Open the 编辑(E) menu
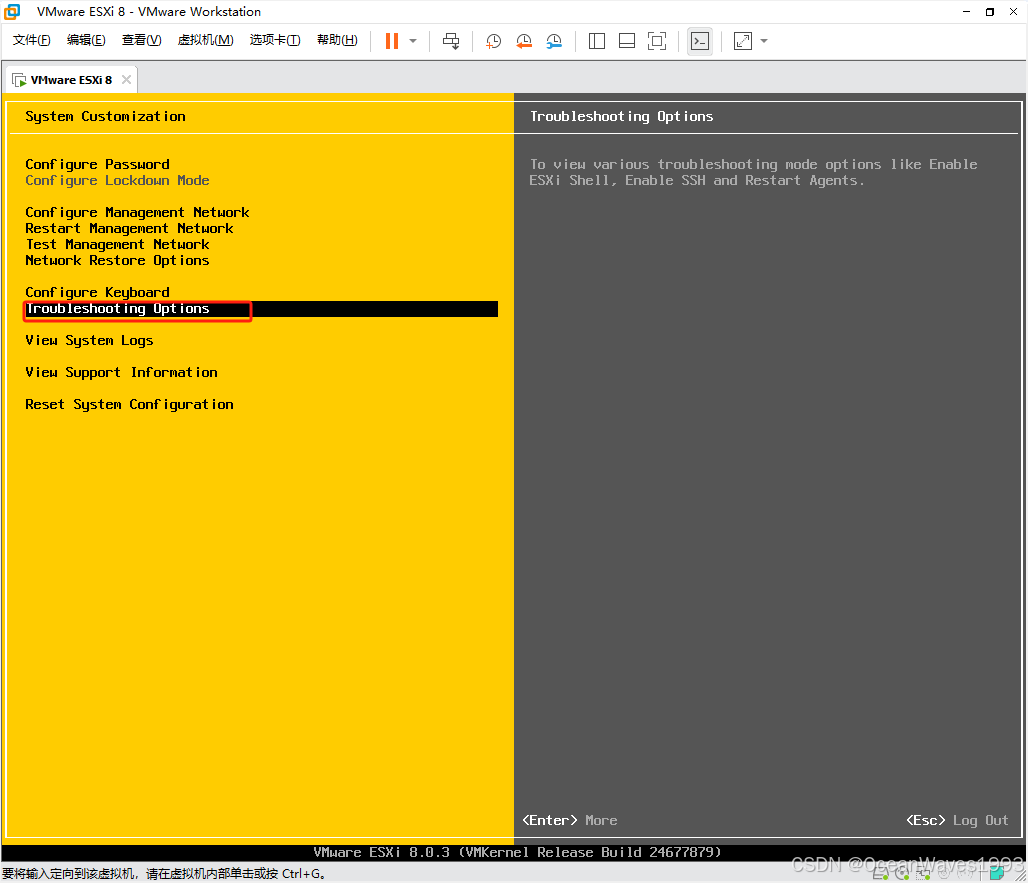 click(86, 40)
